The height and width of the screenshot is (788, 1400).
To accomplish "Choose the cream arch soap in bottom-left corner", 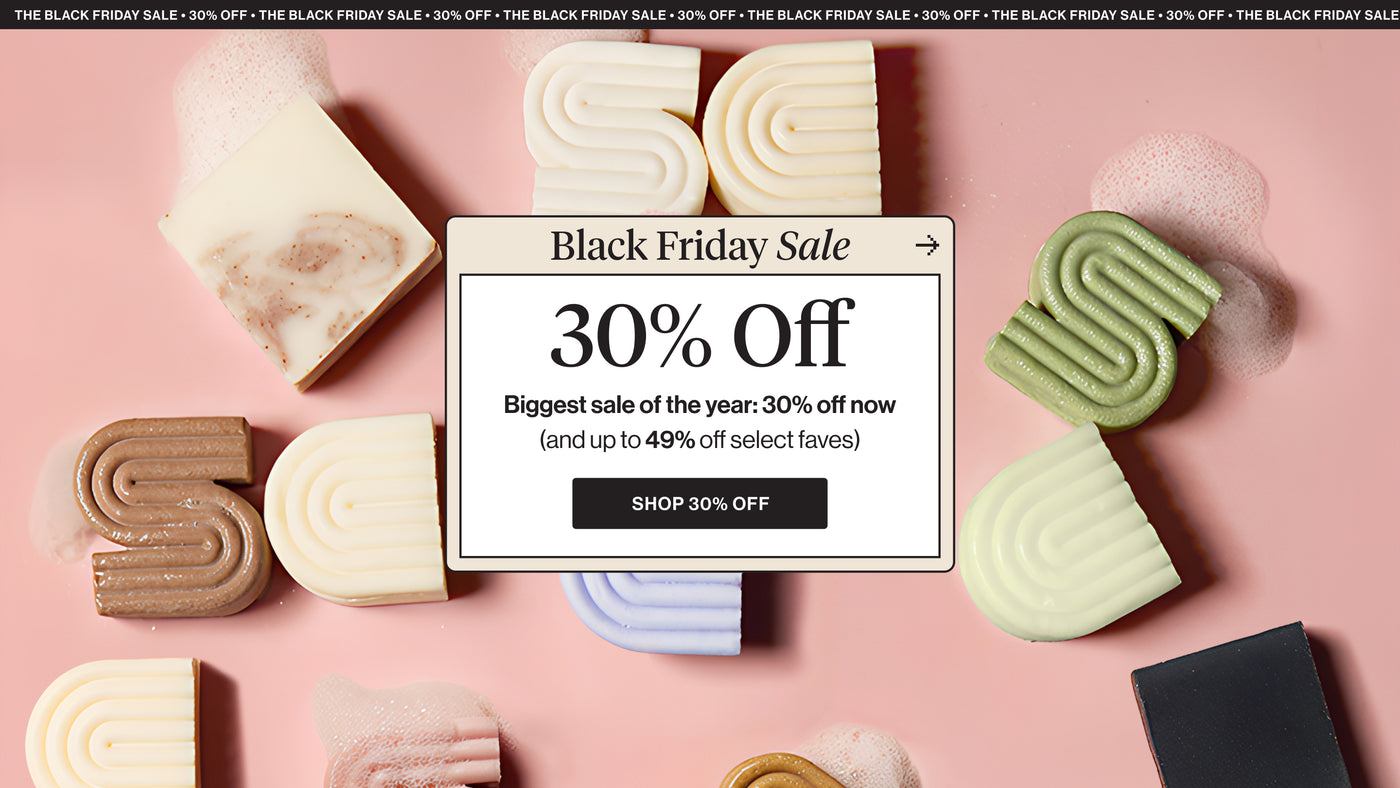I will coord(112,724).
